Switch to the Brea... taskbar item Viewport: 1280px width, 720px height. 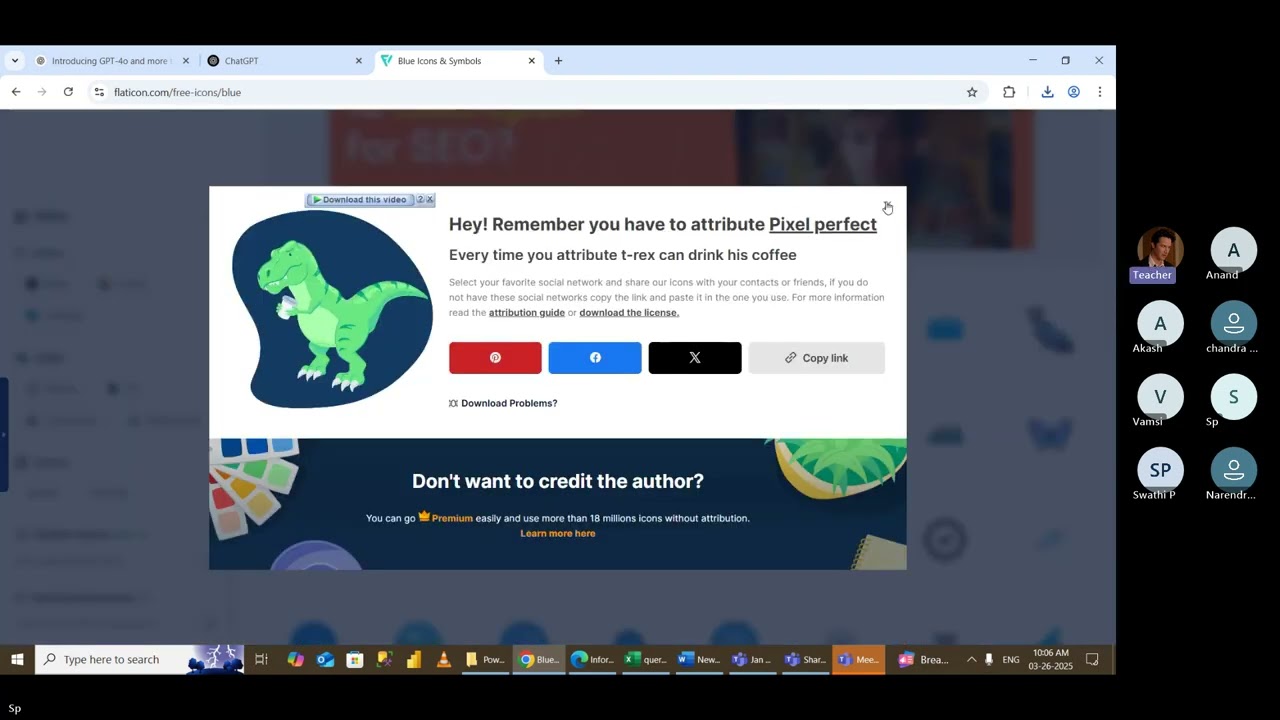[924, 660]
